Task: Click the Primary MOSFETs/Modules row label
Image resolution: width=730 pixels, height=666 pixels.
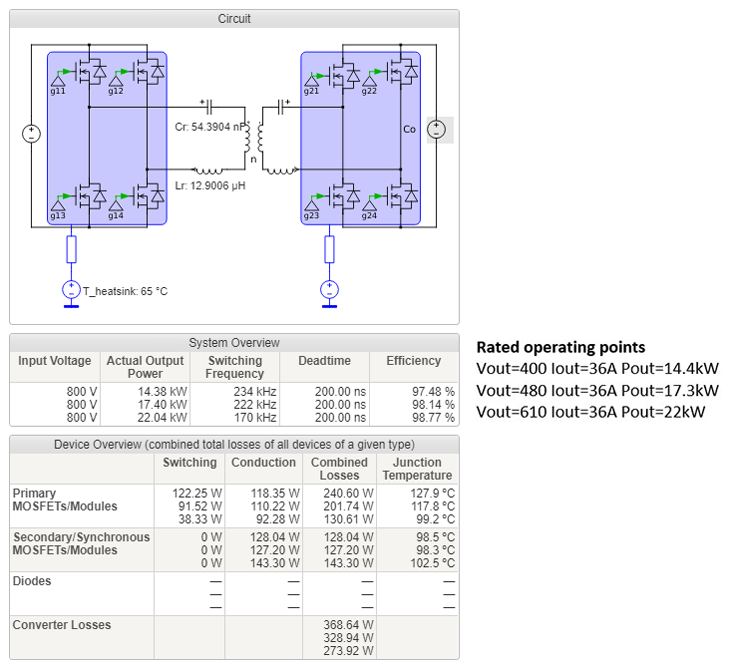Action: tap(65, 500)
